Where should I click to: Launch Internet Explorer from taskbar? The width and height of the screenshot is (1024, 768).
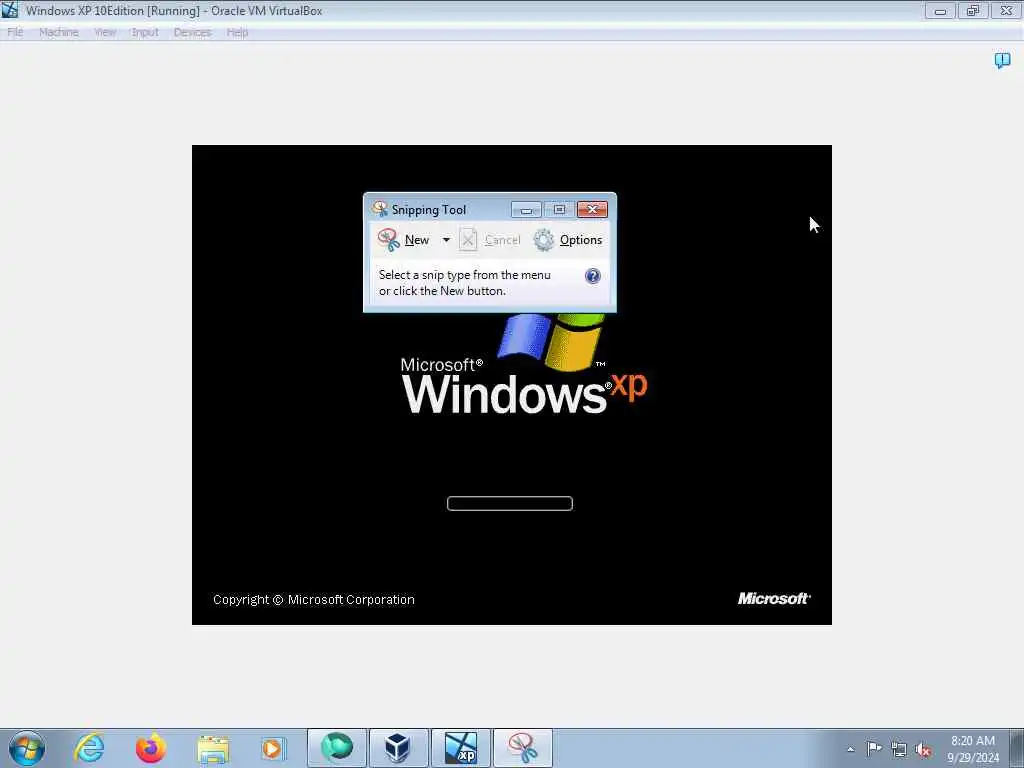click(89, 748)
